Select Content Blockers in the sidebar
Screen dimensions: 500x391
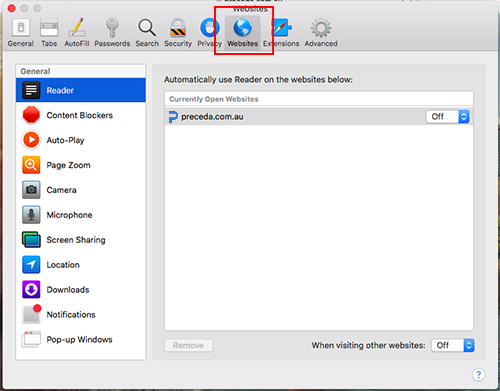[81, 115]
